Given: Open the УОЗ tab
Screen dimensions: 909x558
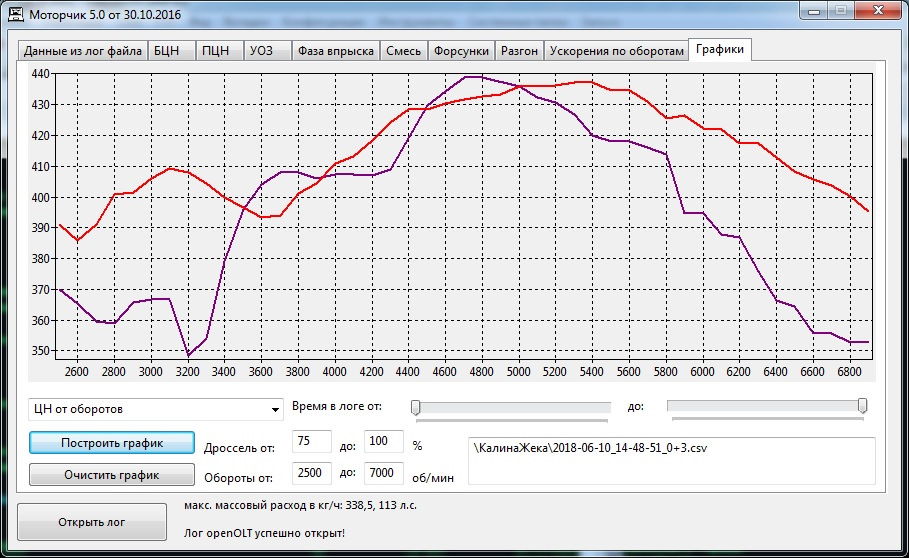Looking at the screenshot, I should click(267, 51).
